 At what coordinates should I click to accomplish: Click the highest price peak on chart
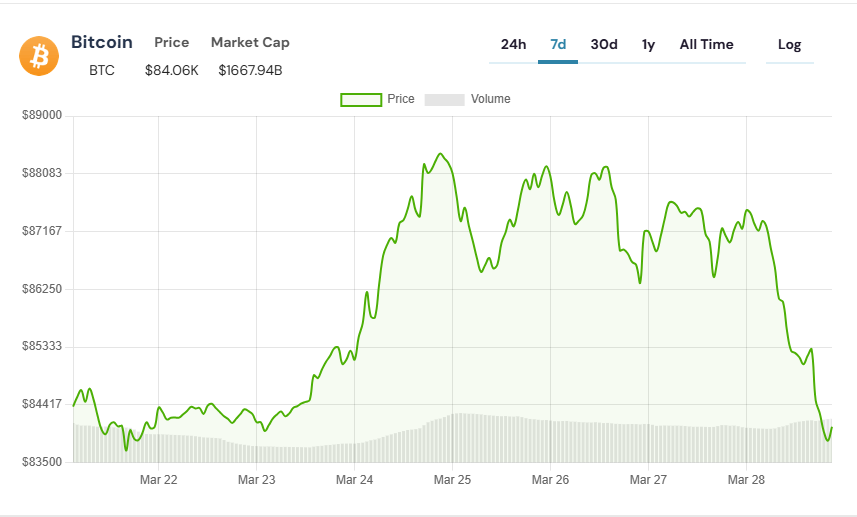click(x=441, y=154)
